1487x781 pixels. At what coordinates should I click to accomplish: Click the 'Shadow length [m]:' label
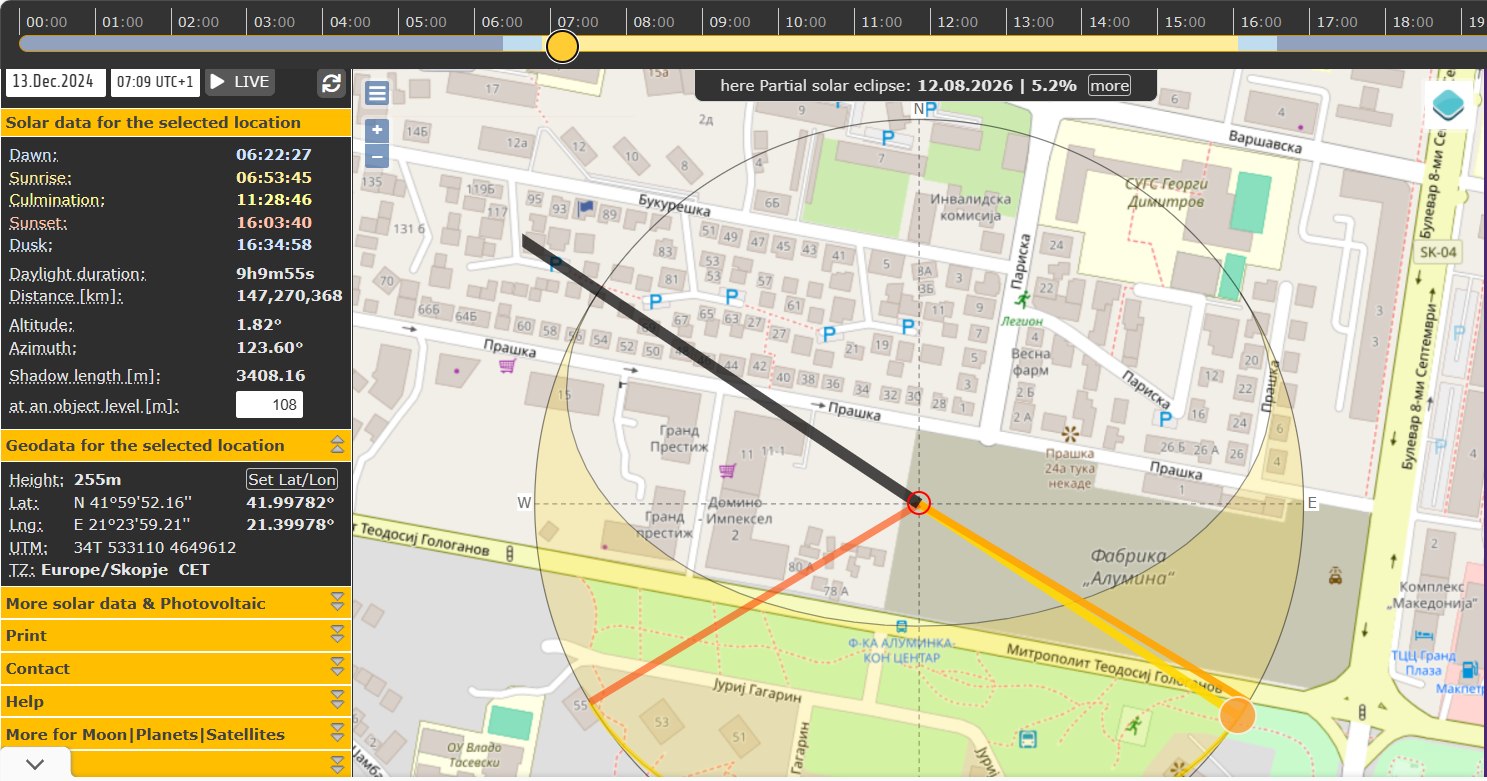85,376
